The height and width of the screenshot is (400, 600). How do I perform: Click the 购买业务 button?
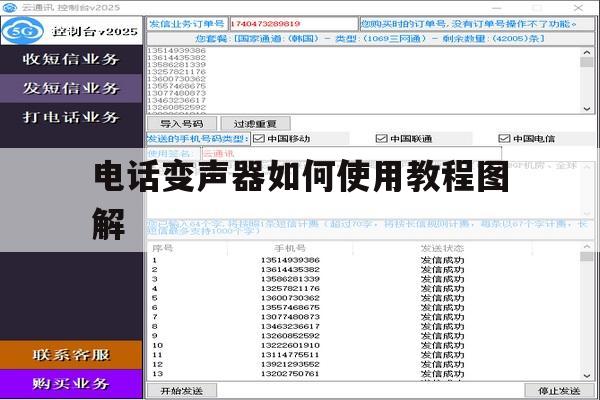(71, 384)
